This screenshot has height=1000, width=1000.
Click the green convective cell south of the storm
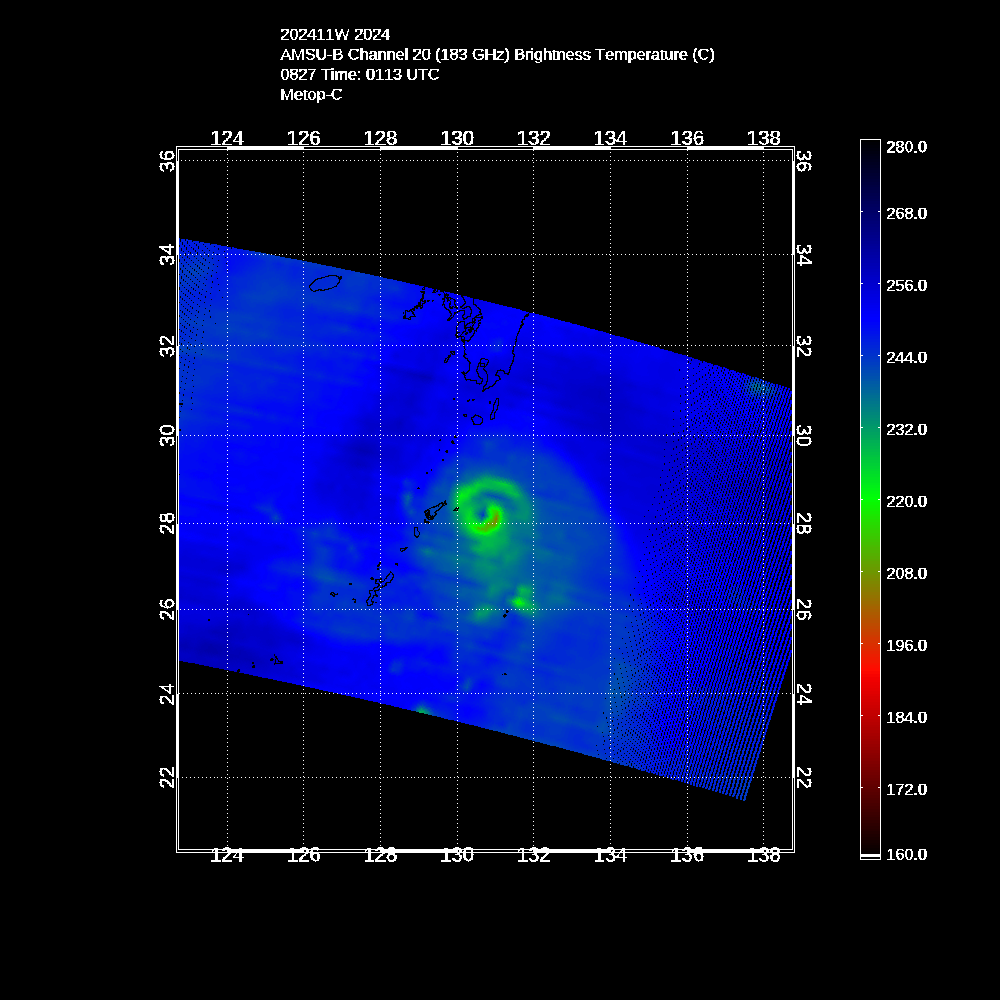coord(521,601)
